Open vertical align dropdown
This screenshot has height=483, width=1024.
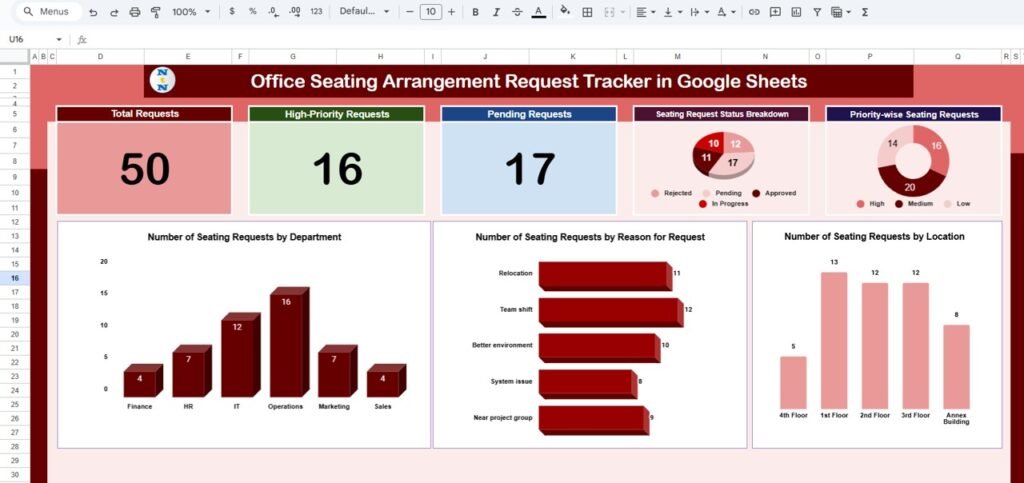coord(672,12)
